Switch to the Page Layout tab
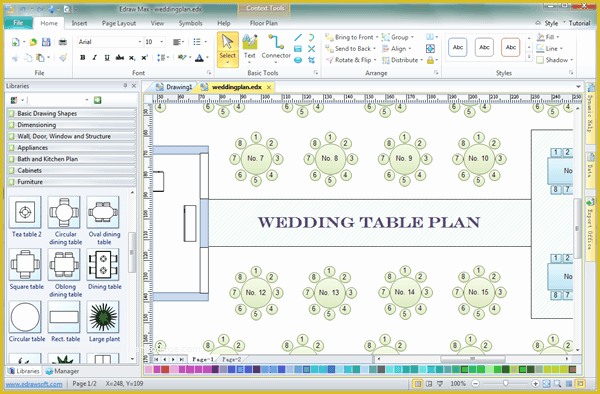 (x=119, y=23)
